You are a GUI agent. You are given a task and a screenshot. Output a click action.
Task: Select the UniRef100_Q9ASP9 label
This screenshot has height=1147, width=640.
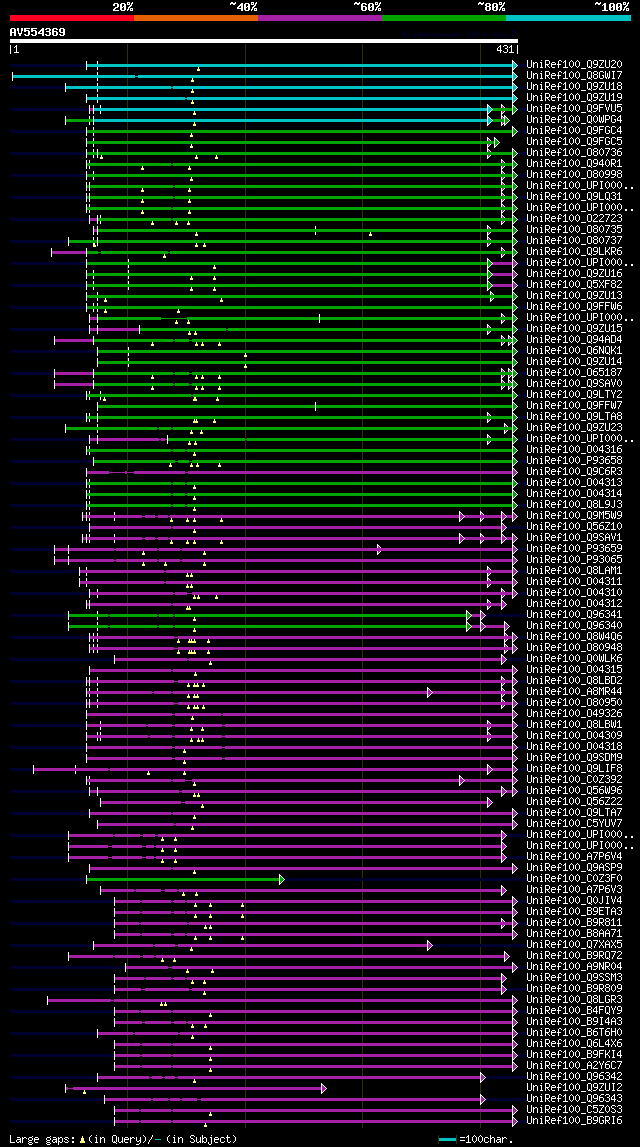[x=574, y=868]
